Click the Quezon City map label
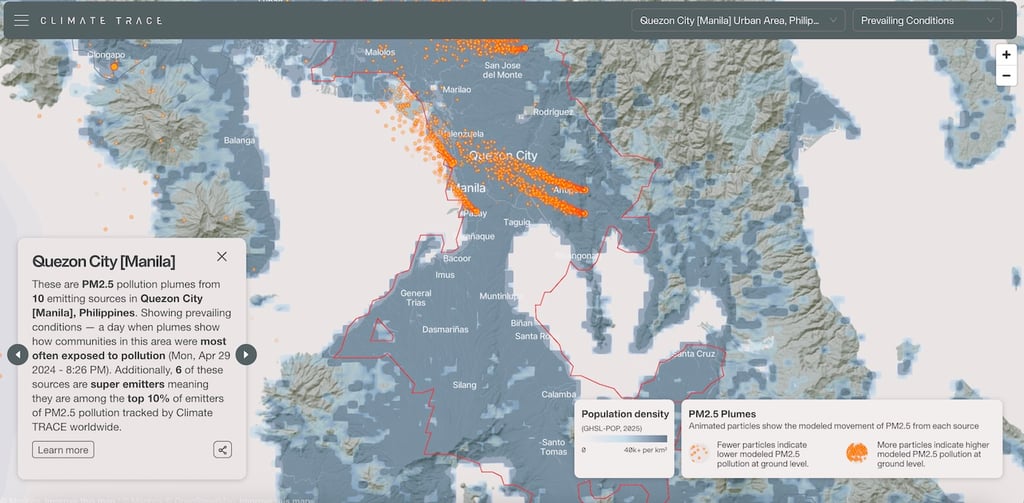 503,156
